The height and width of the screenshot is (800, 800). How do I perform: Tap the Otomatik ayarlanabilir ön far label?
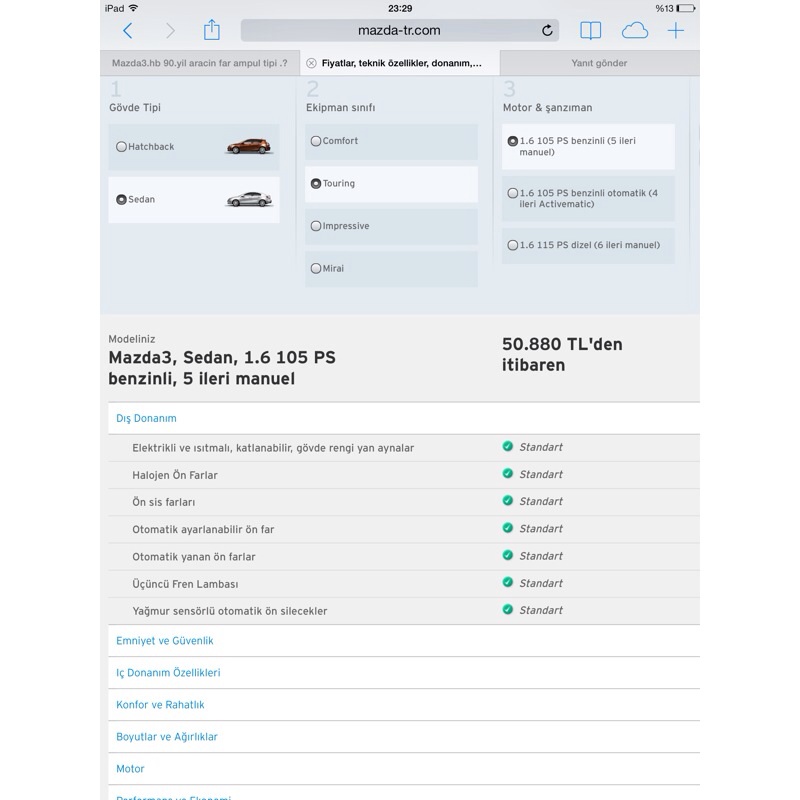pyautogui.click(x=203, y=530)
